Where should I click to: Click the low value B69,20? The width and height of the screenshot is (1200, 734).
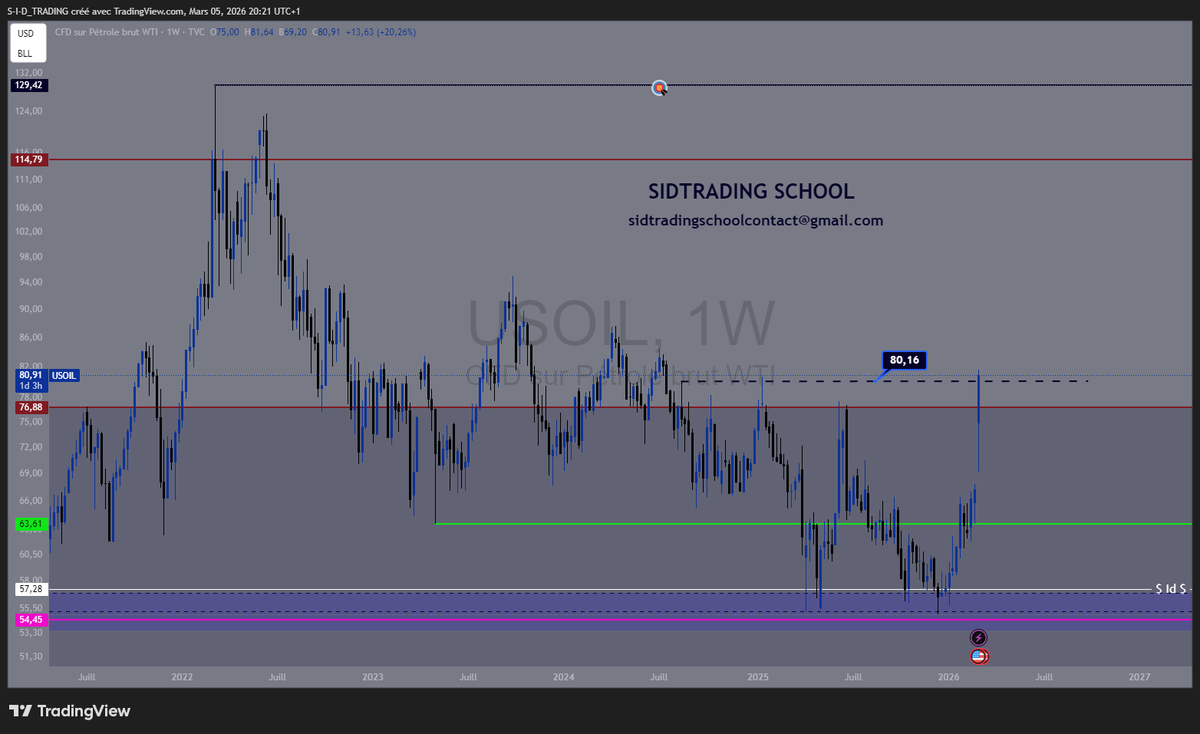(x=295, y=32)
